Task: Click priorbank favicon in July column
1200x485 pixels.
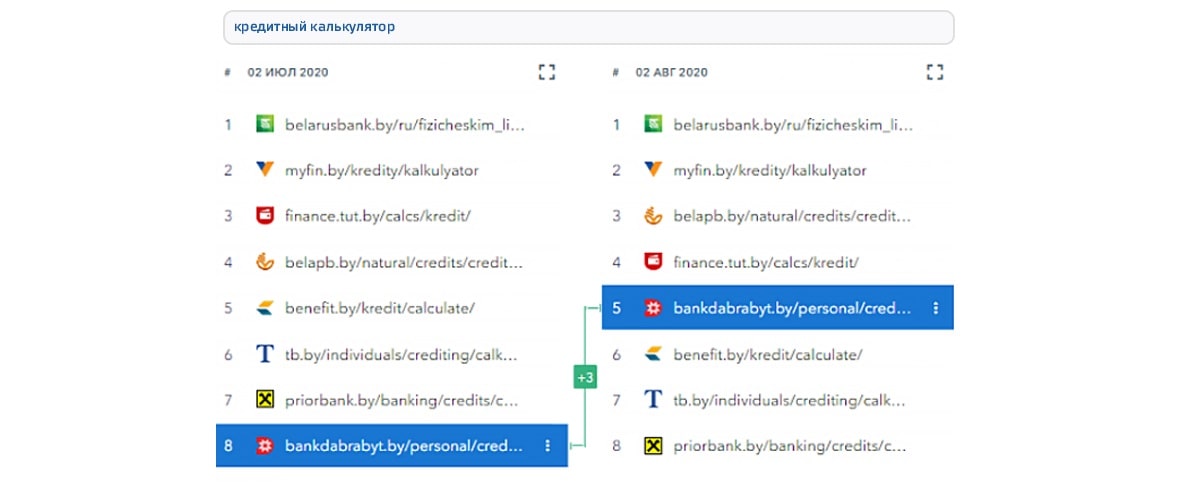Action: pos(265,400)
